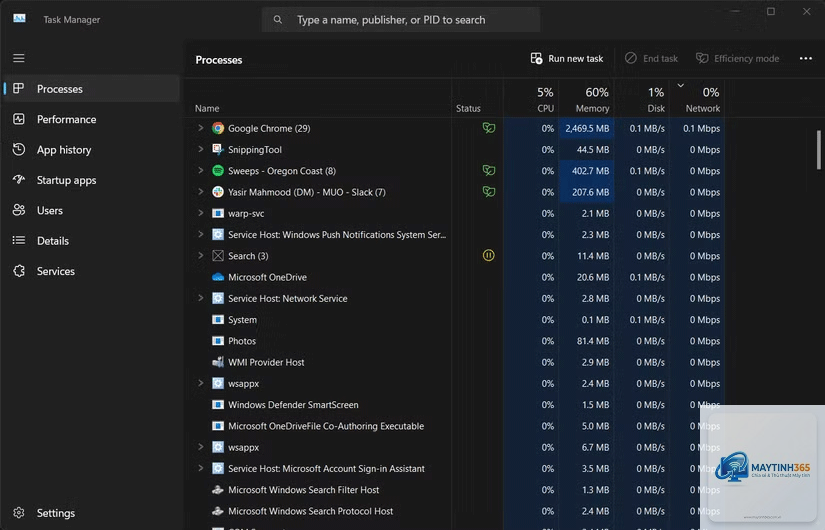Expand Service Host: Windows Push Notifications
825x530 pixels.
[x=200, y=234]
